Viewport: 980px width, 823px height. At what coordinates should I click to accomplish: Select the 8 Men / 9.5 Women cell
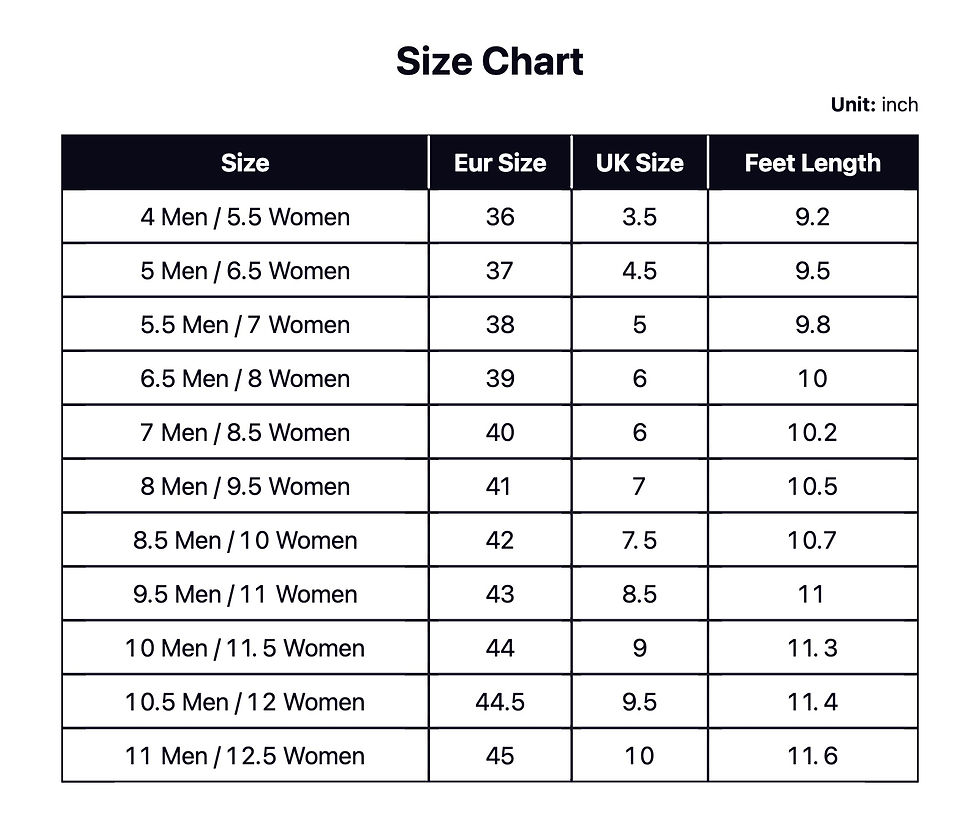245,487
